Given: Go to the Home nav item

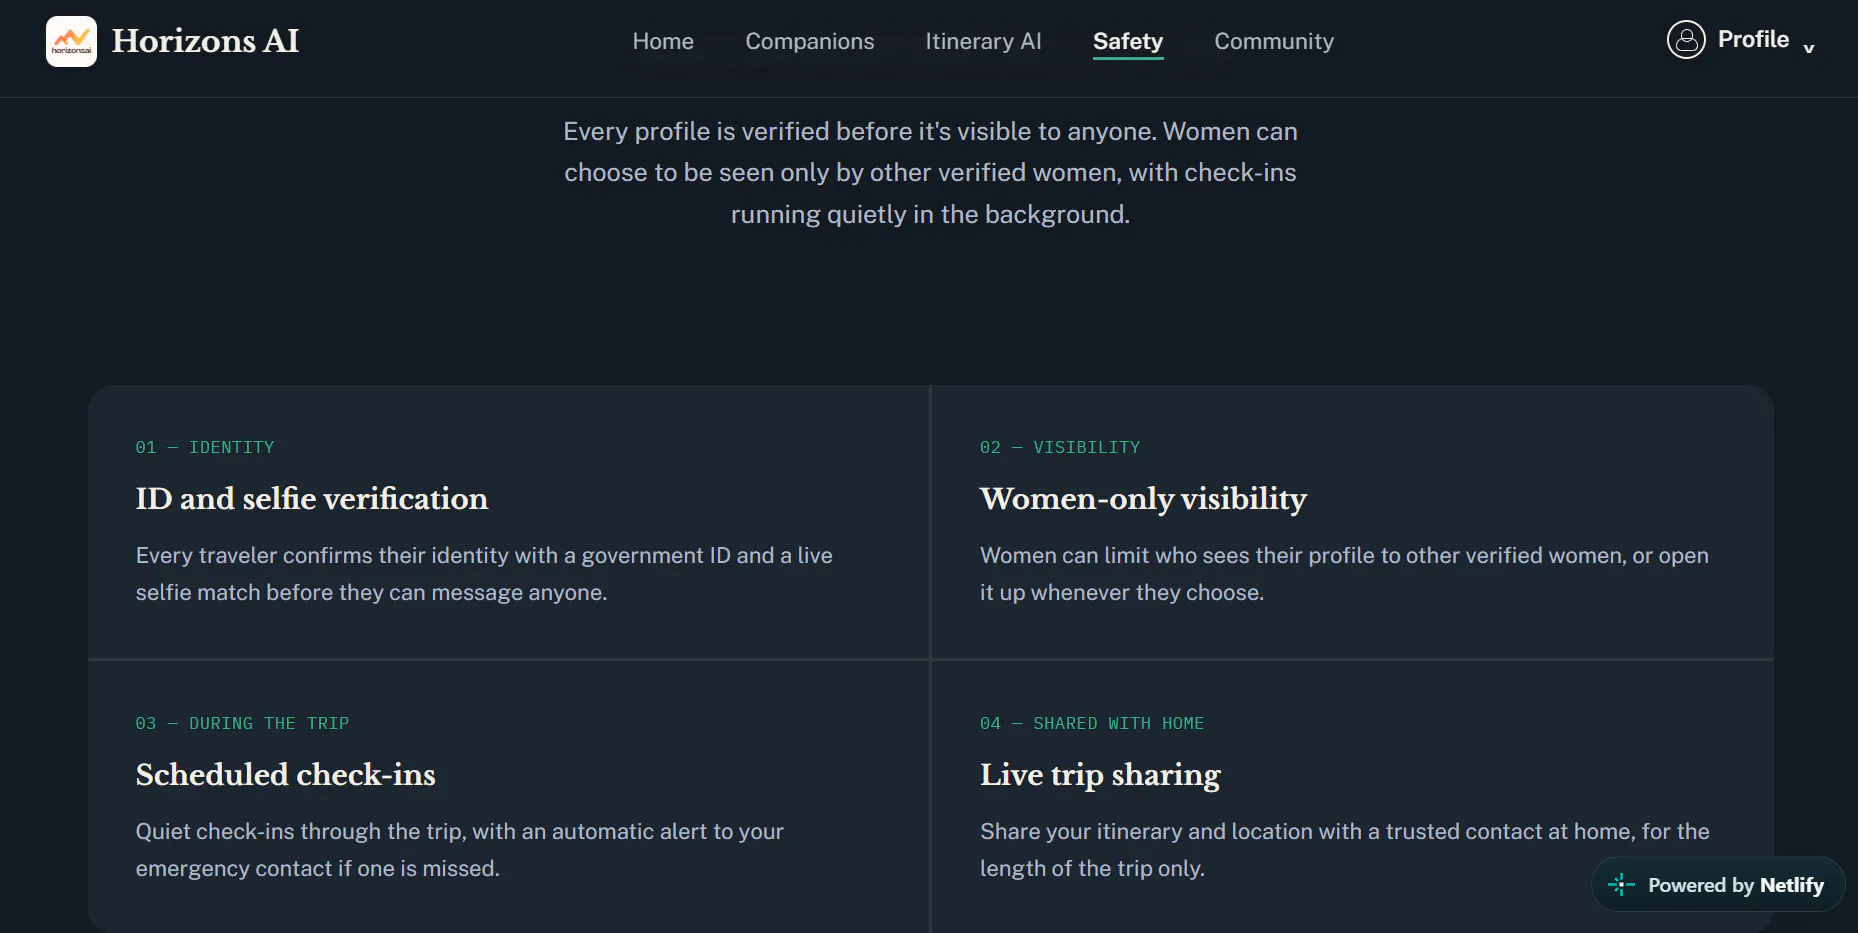Looking at the screenshot, I should [x=663, y=41].
